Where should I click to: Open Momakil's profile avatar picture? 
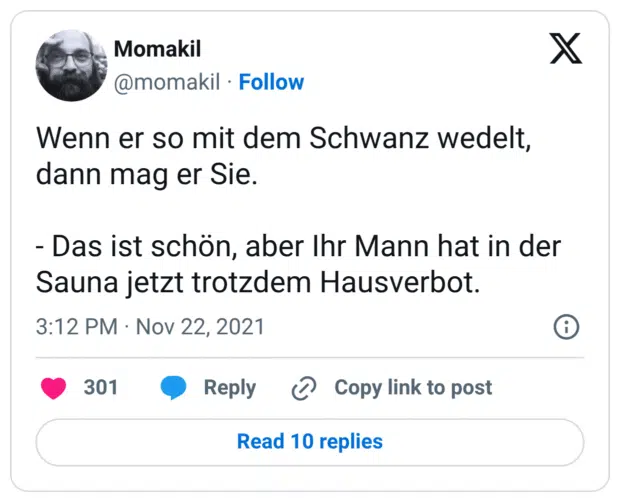tap(70, 66)
